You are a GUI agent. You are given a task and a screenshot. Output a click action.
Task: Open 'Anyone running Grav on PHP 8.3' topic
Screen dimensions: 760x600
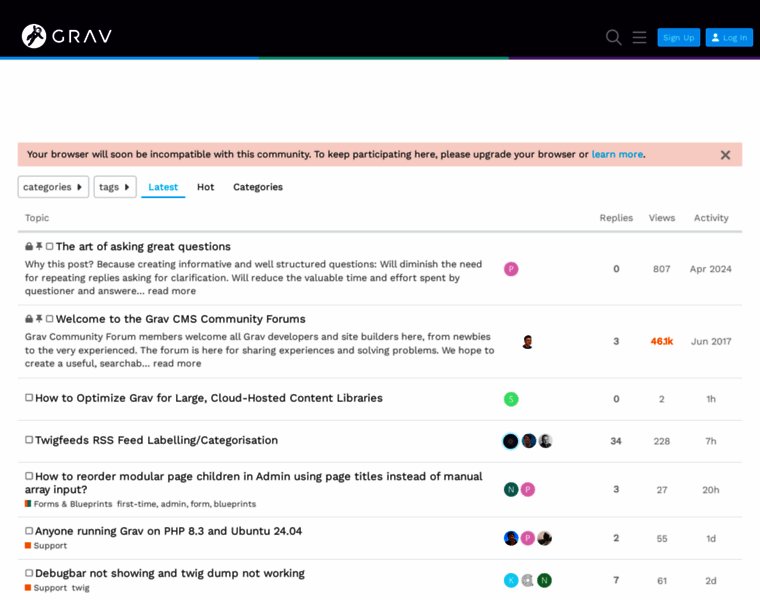(x=168, y=531)
